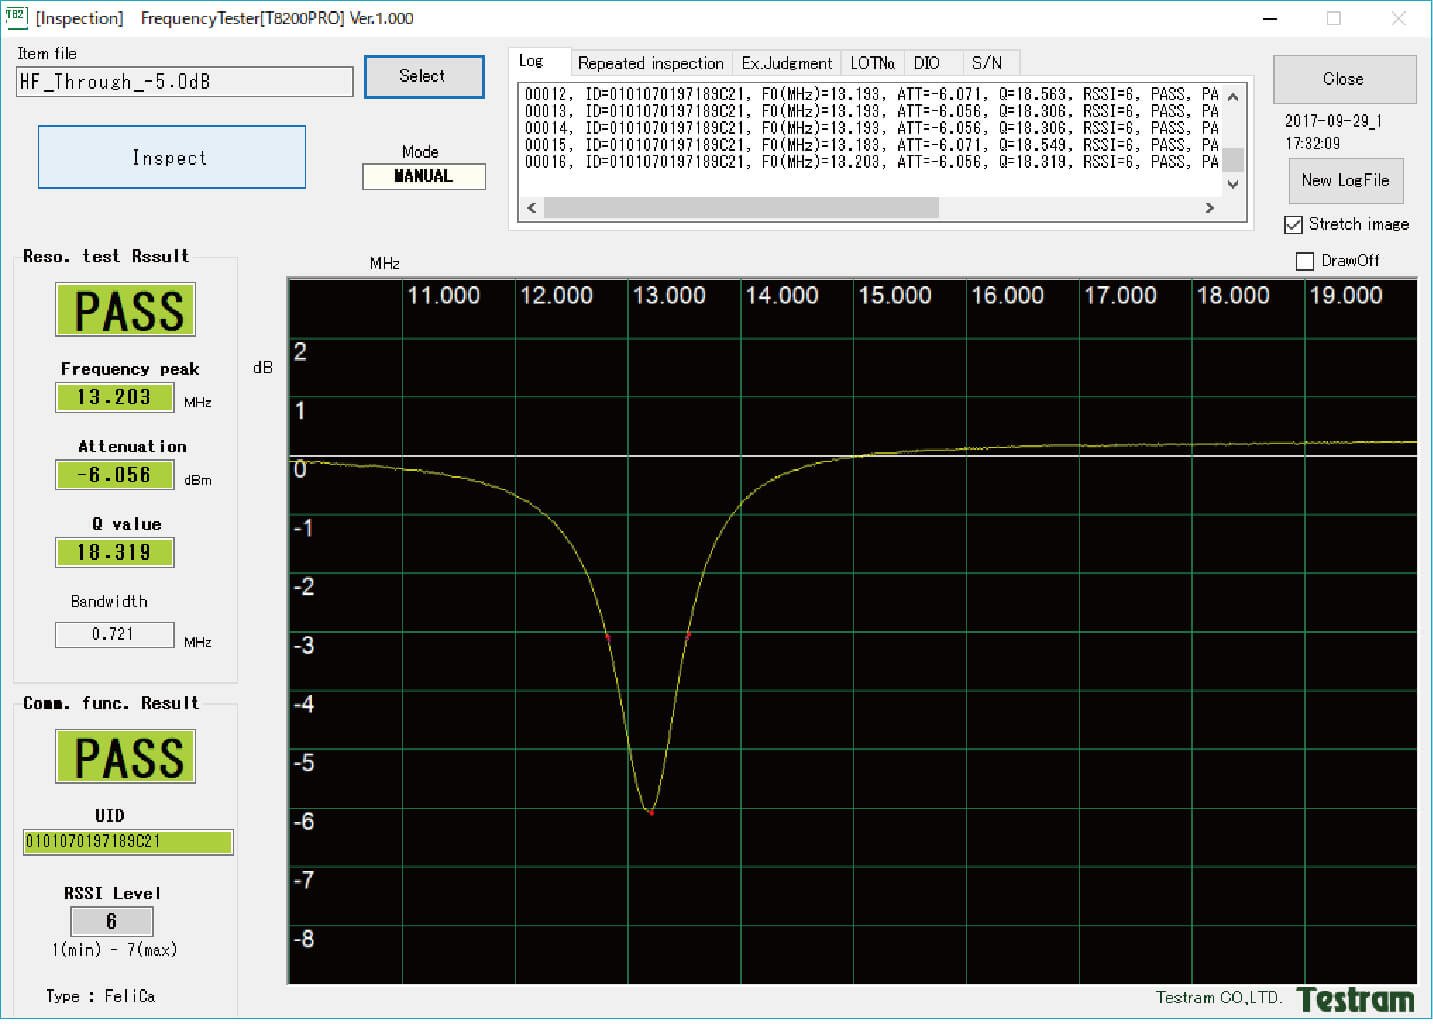Disable the Stretch image checkbox

[x=1293, y=225]
